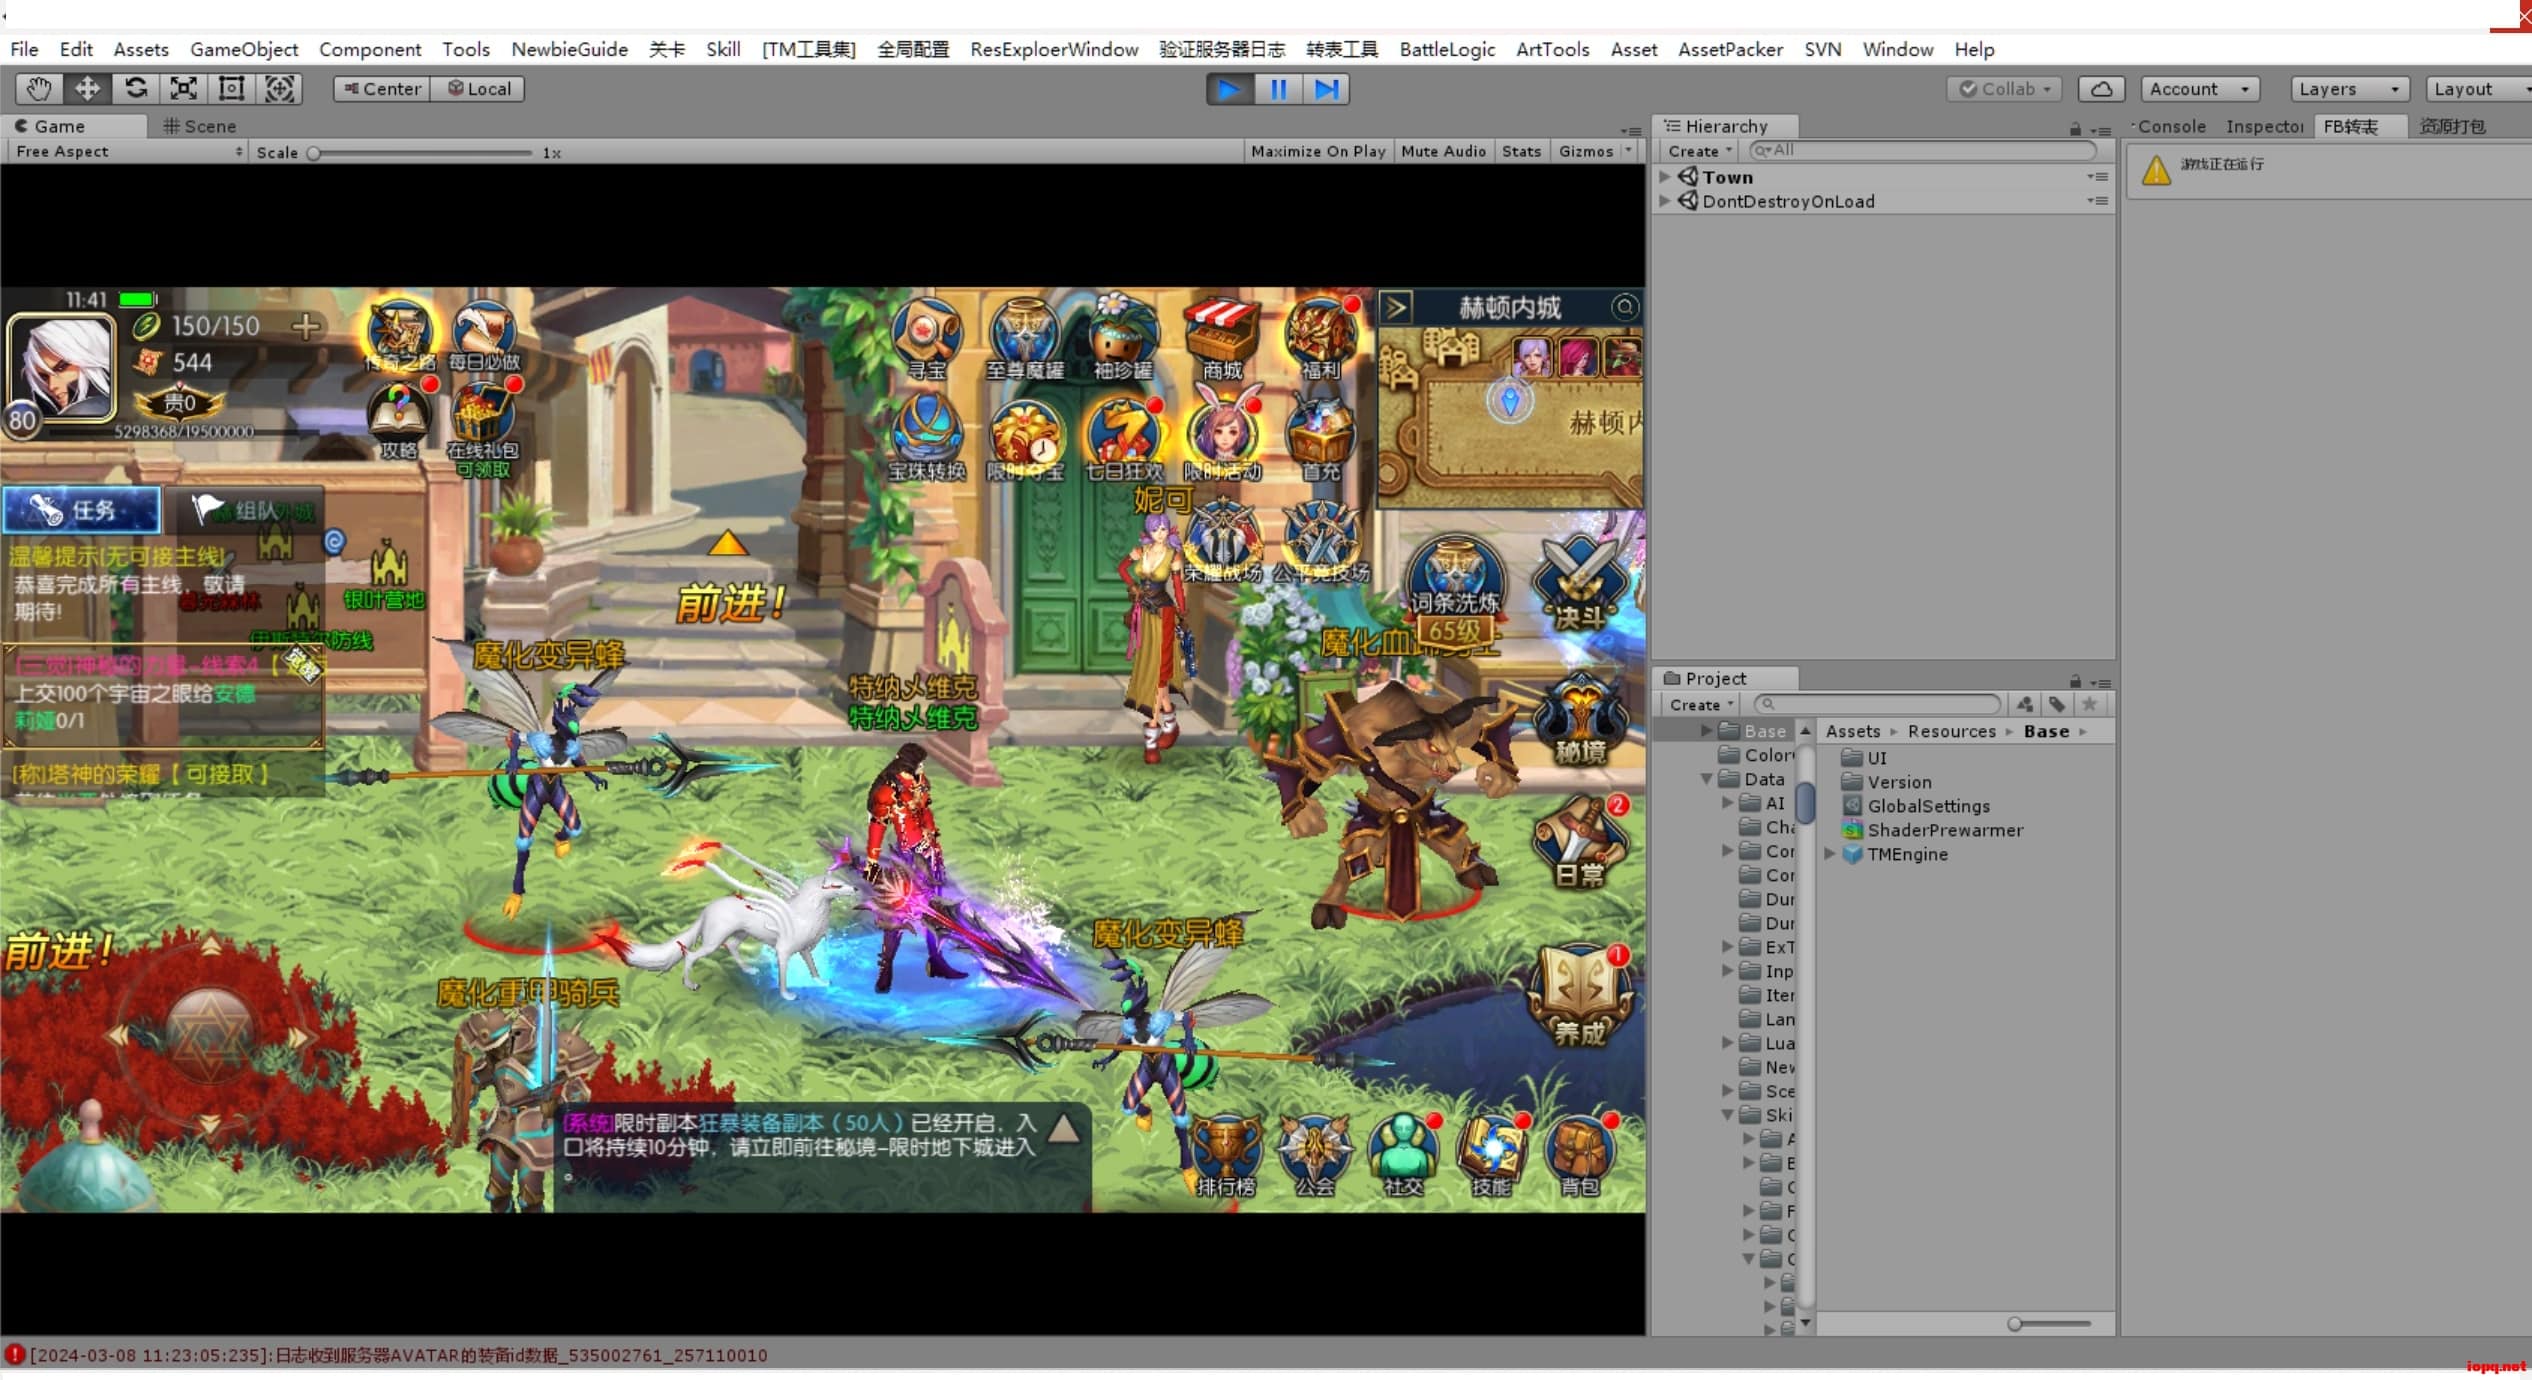
Task: Open the Account dropdown
Action: click(x=2199, y=89)
